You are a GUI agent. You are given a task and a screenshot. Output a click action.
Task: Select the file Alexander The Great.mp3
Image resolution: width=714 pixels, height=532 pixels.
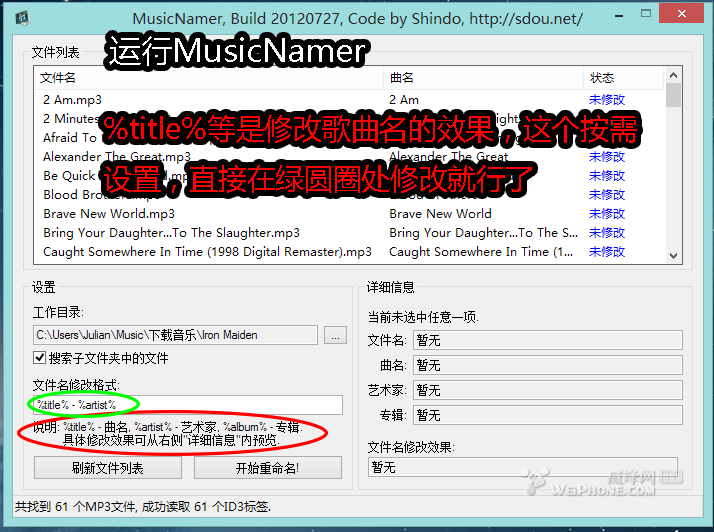point(117,157)
